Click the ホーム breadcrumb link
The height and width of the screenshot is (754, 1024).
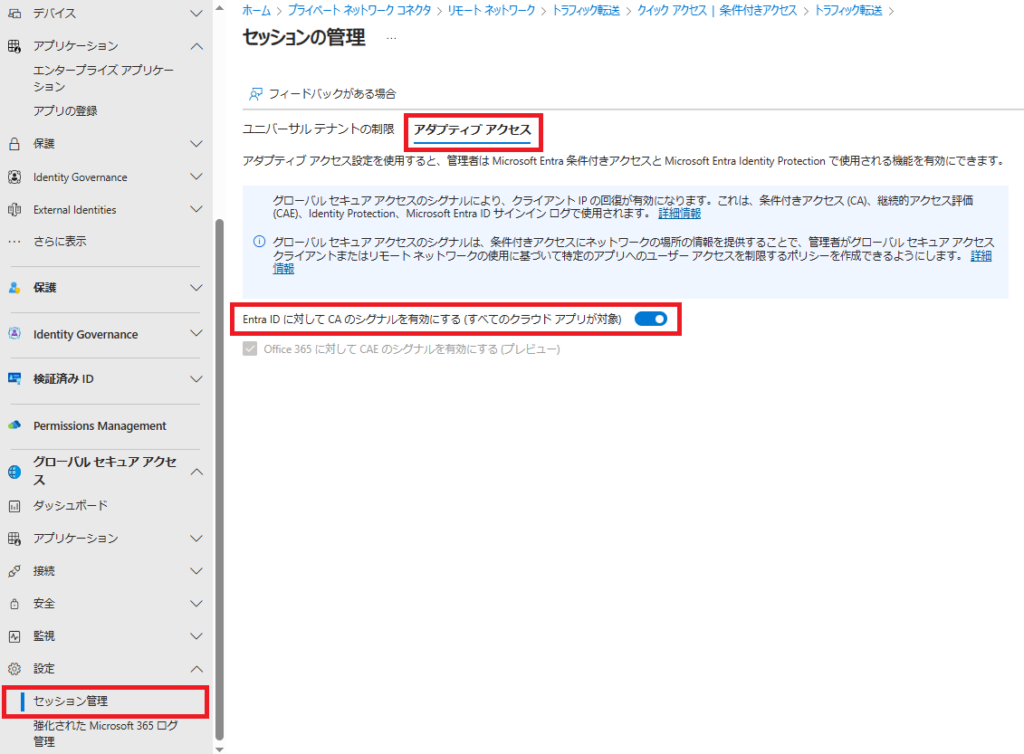(257, 10)
